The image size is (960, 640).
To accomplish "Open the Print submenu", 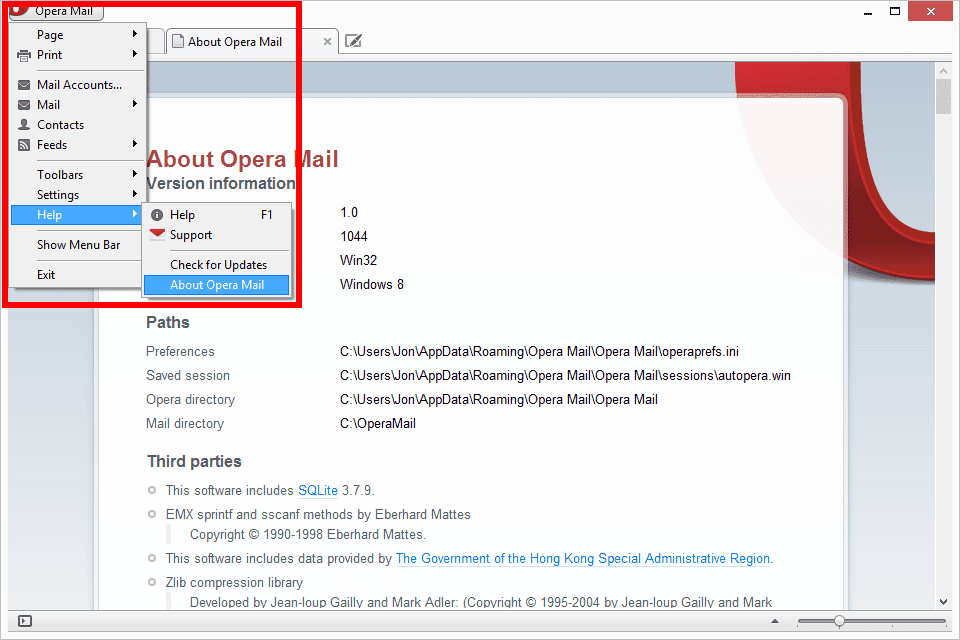I will pyautogui.click(x=78, y=55).
